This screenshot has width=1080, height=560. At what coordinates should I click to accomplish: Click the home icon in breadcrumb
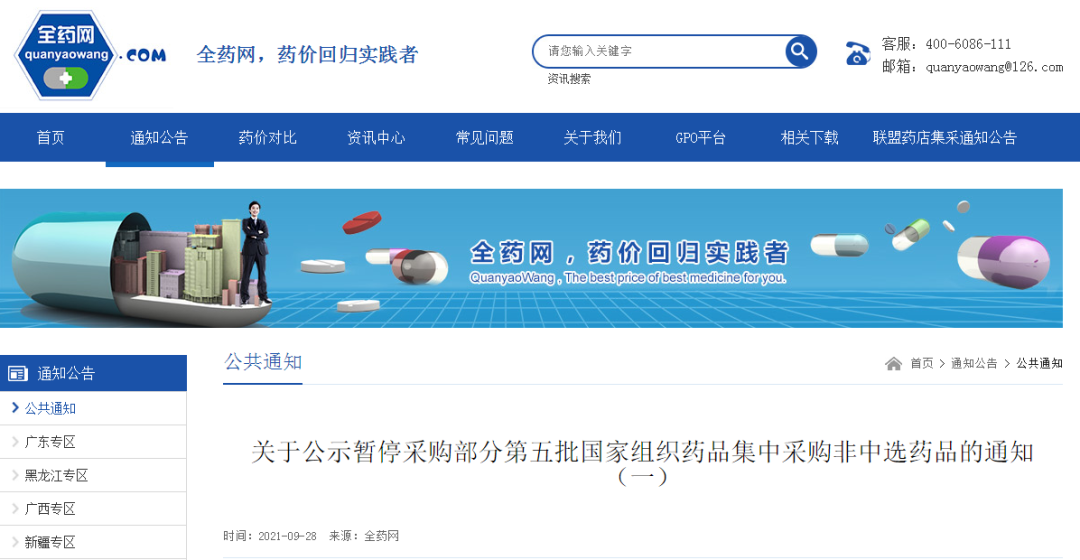tap(893, 363)
